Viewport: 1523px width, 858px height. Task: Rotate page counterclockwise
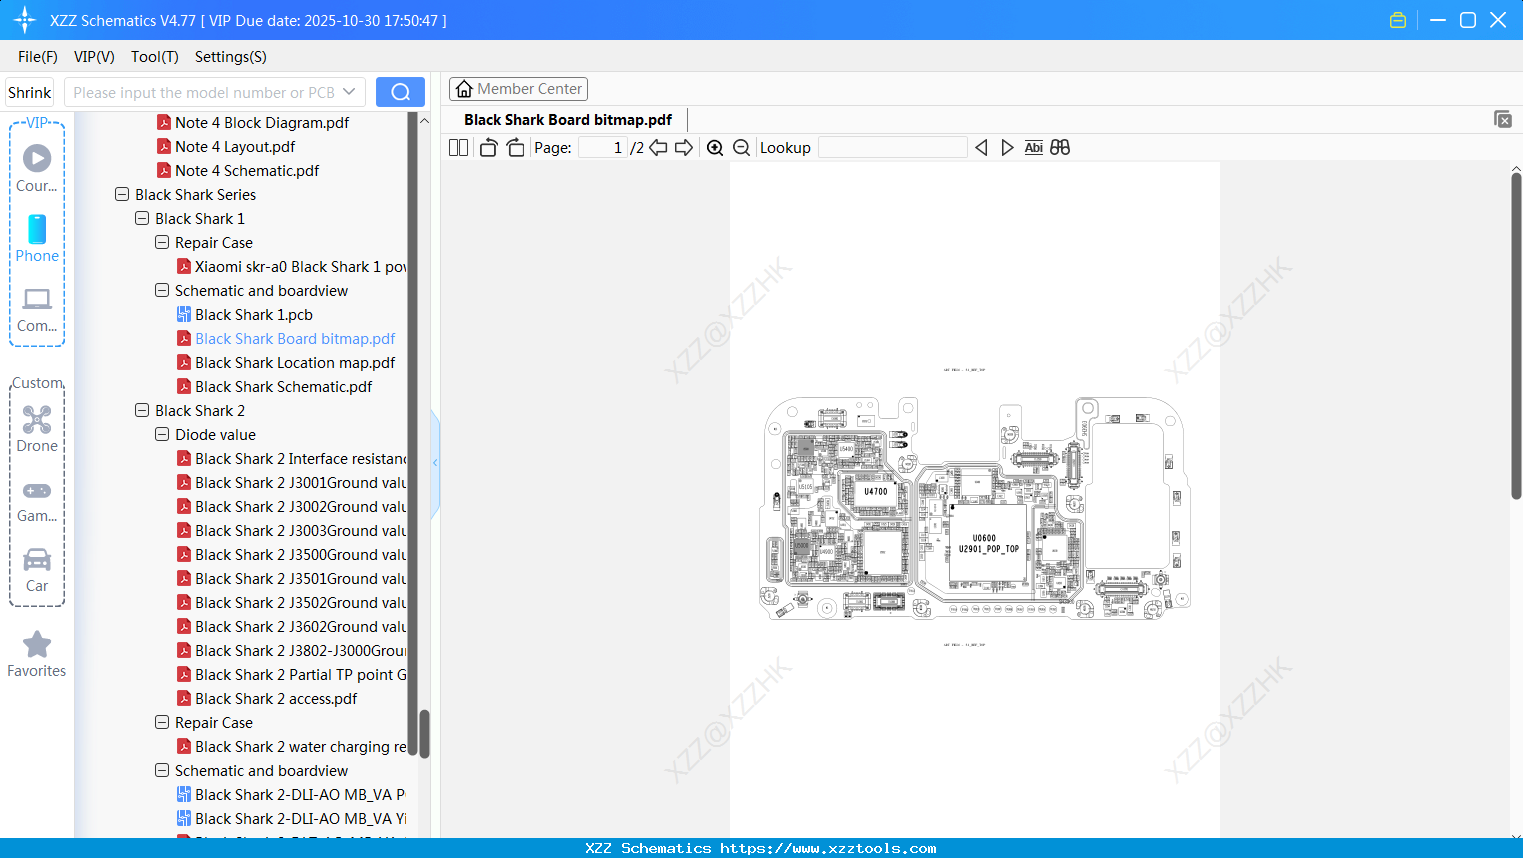[x=488, y=147]
